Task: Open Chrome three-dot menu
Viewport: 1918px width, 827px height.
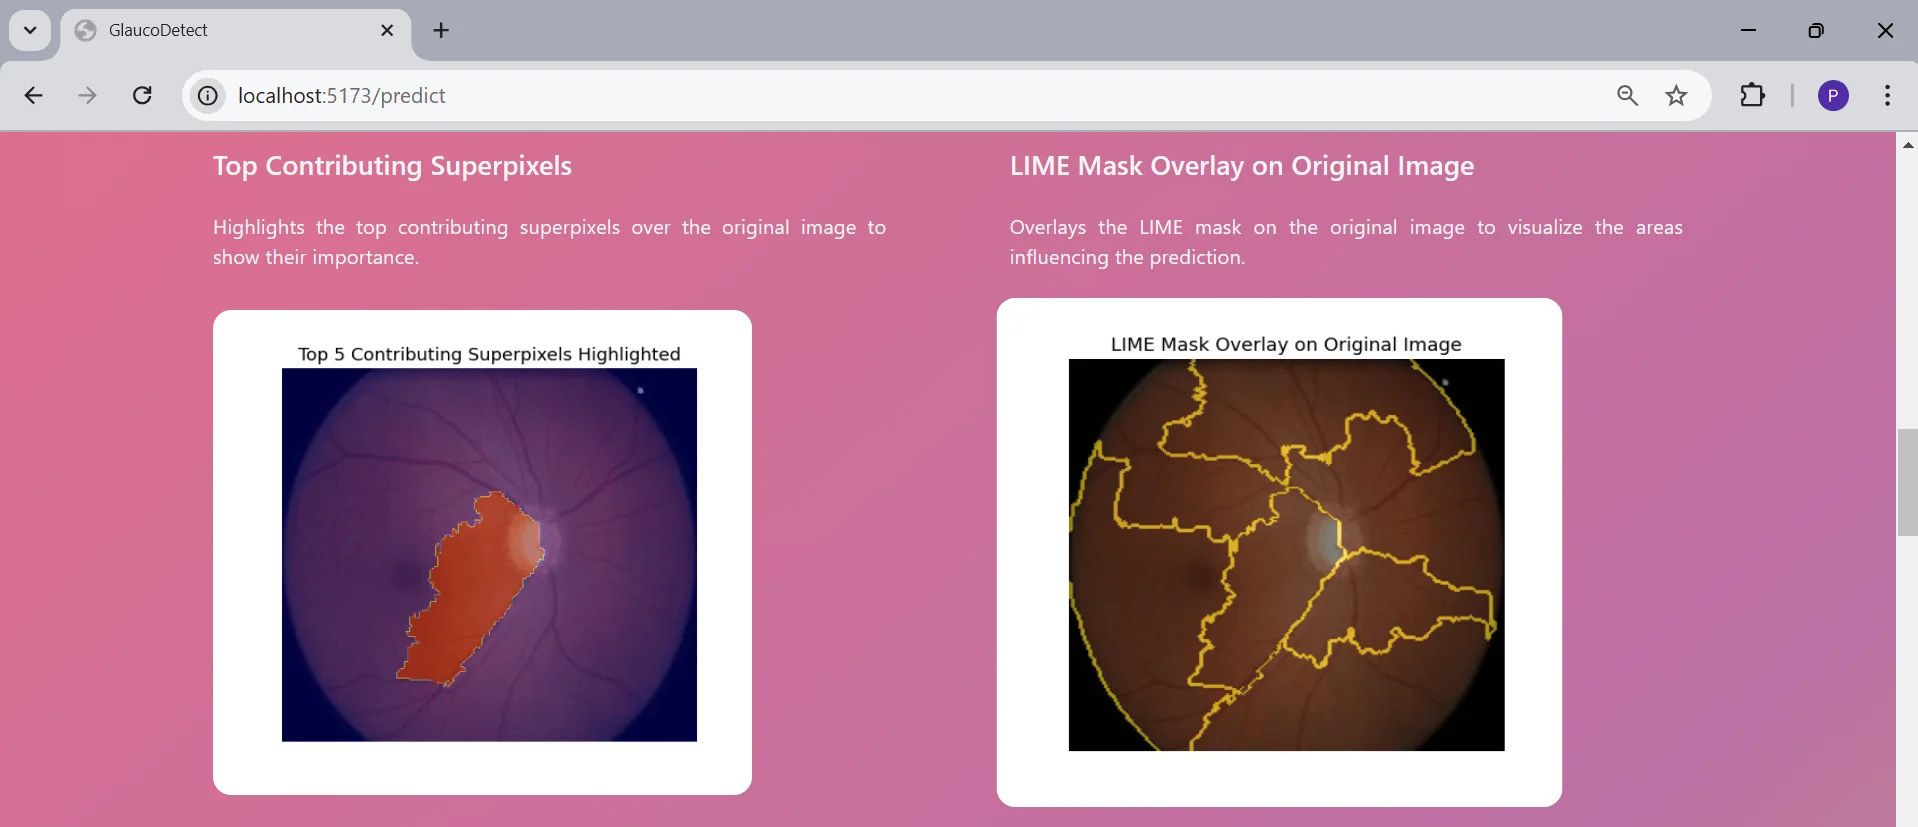Action: (1887, 96)
